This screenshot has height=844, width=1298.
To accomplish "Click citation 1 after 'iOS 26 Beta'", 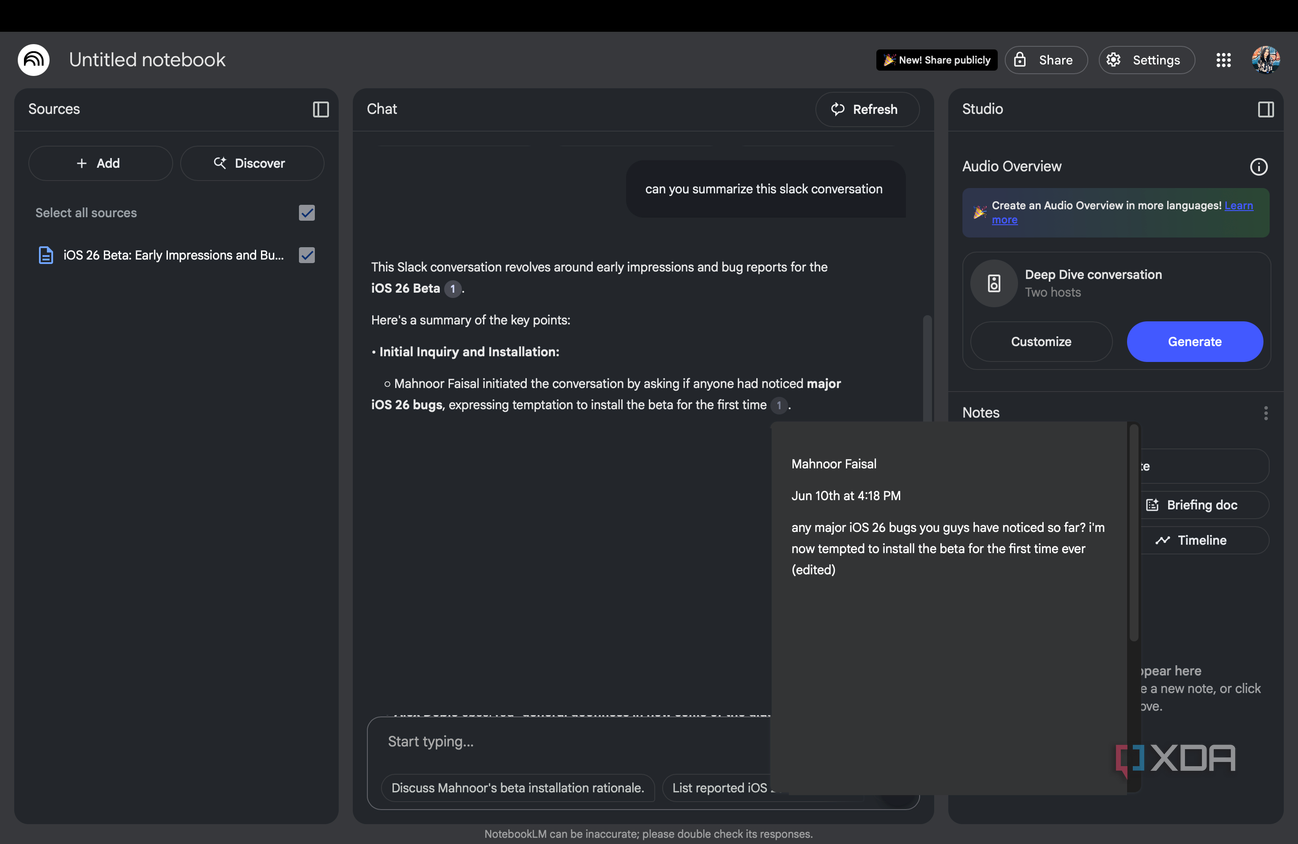I will [452, 288].
